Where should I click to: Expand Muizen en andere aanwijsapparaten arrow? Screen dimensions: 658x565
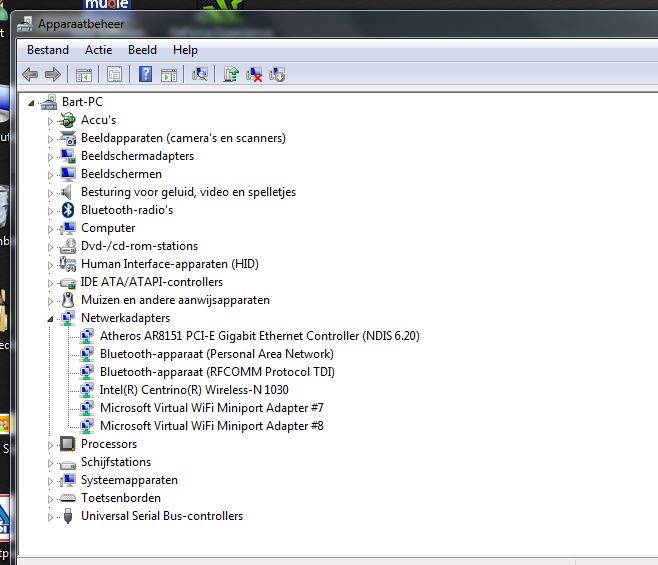(x=50, y=301)
